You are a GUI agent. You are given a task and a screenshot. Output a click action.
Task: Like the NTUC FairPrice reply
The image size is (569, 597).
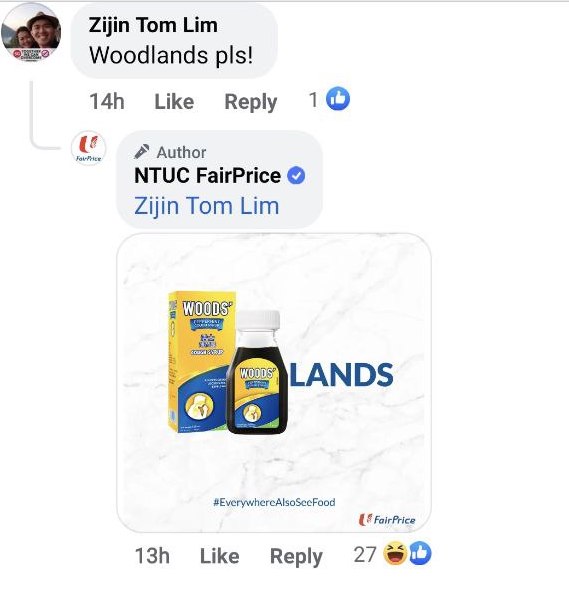pyautogui.click(x=219, y=555)
